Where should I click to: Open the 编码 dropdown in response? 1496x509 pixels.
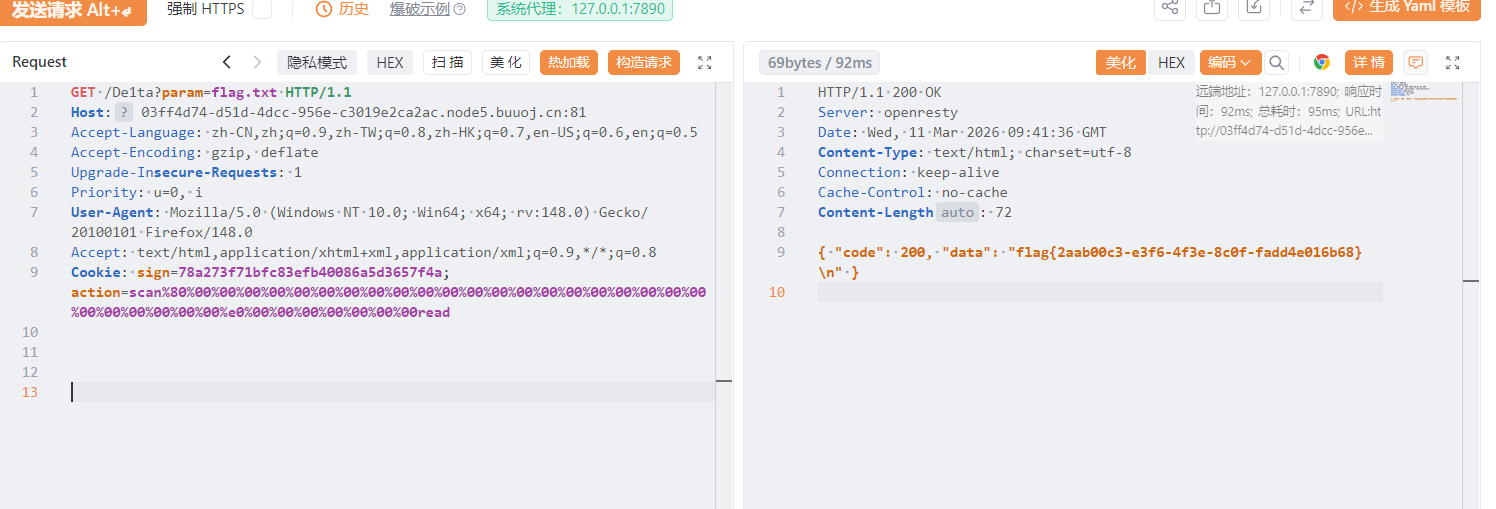point(1229,62)
